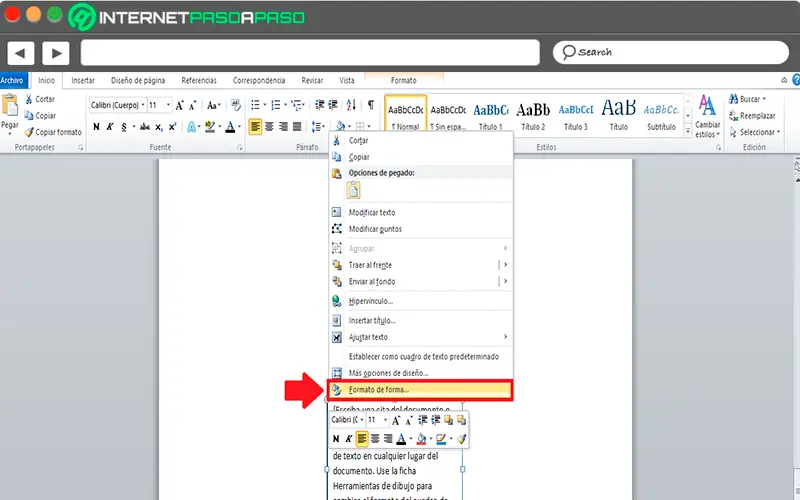Switch to the Insertar tab
800x500 pixels.
(83, 81)
